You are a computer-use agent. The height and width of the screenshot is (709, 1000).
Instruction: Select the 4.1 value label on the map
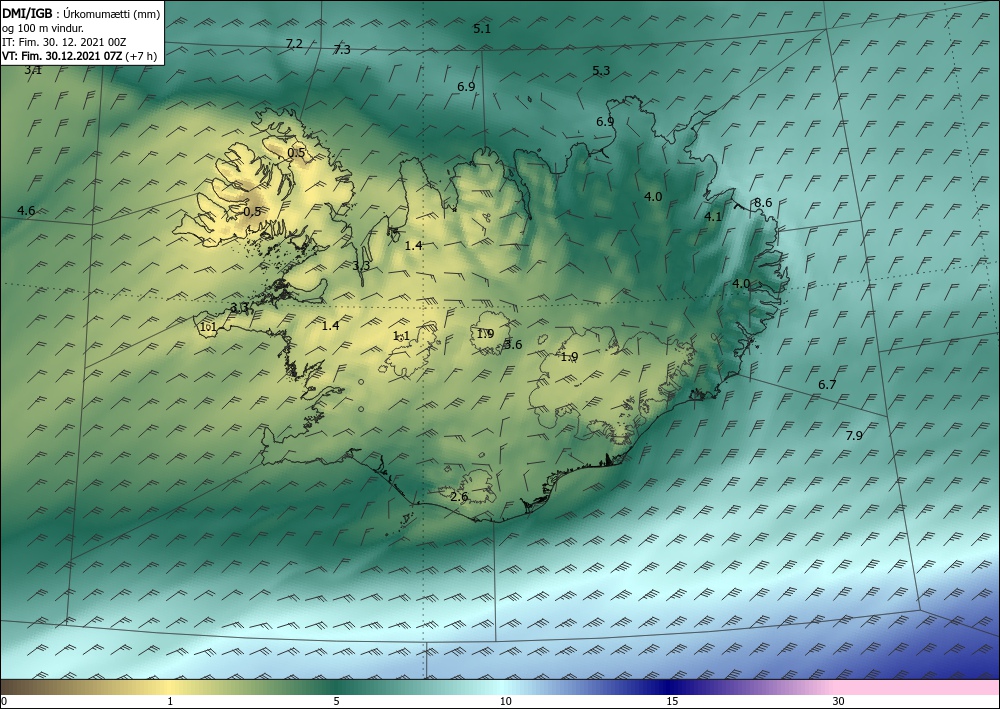tap(713, 217)
